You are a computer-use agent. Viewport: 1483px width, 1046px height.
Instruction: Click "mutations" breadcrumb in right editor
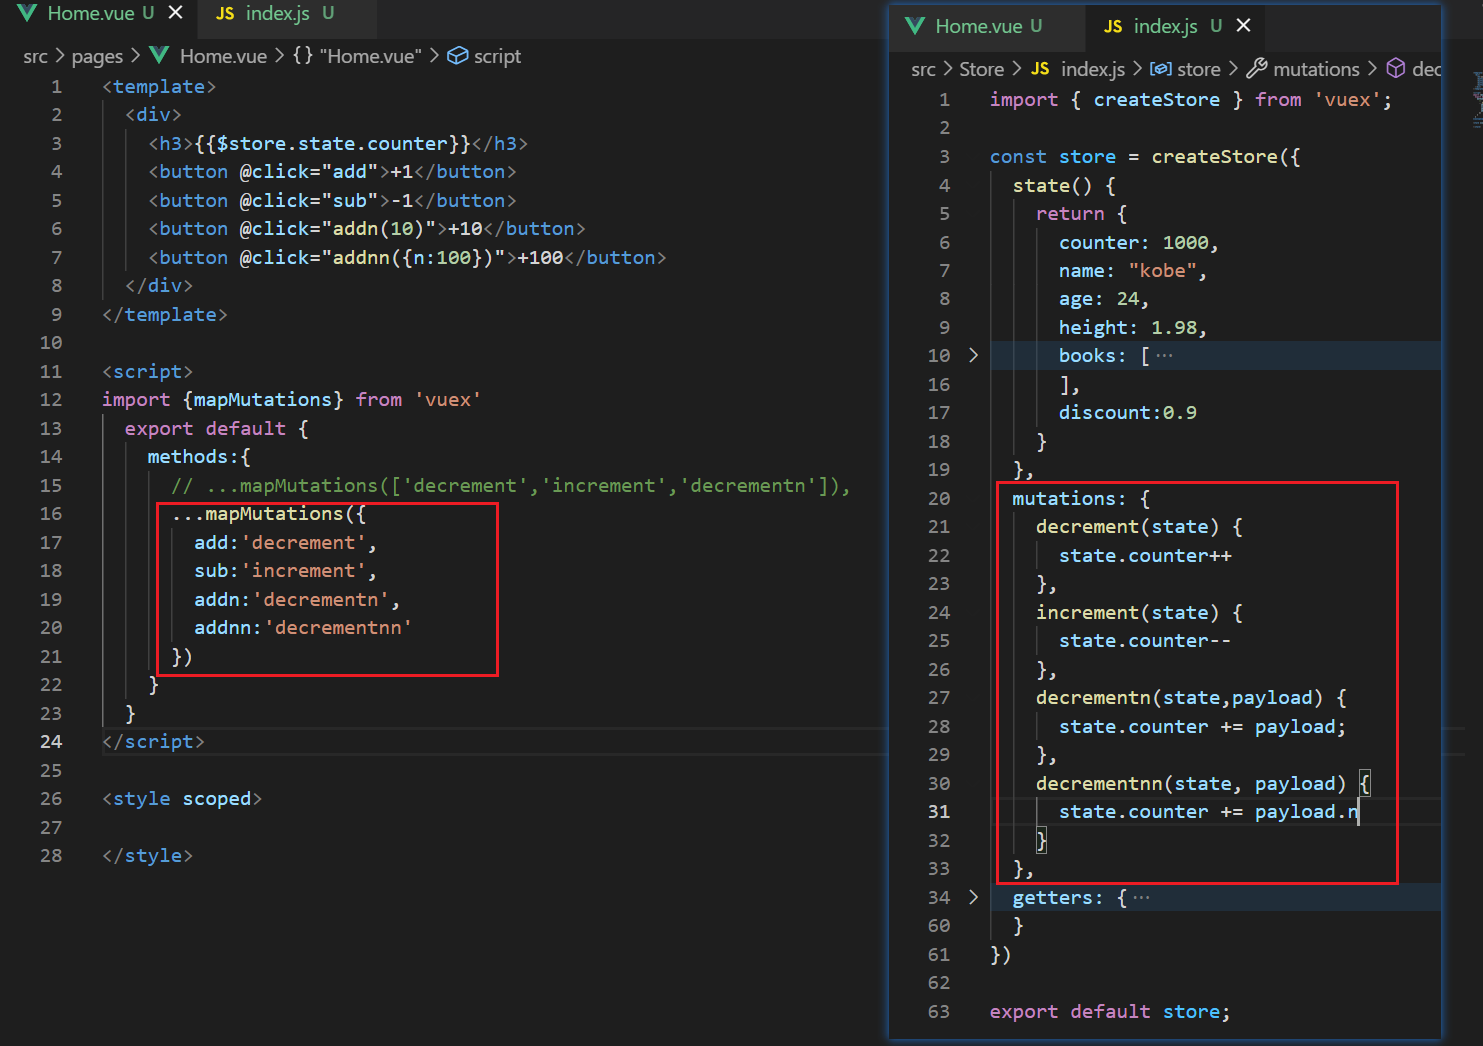(1316, 69)
